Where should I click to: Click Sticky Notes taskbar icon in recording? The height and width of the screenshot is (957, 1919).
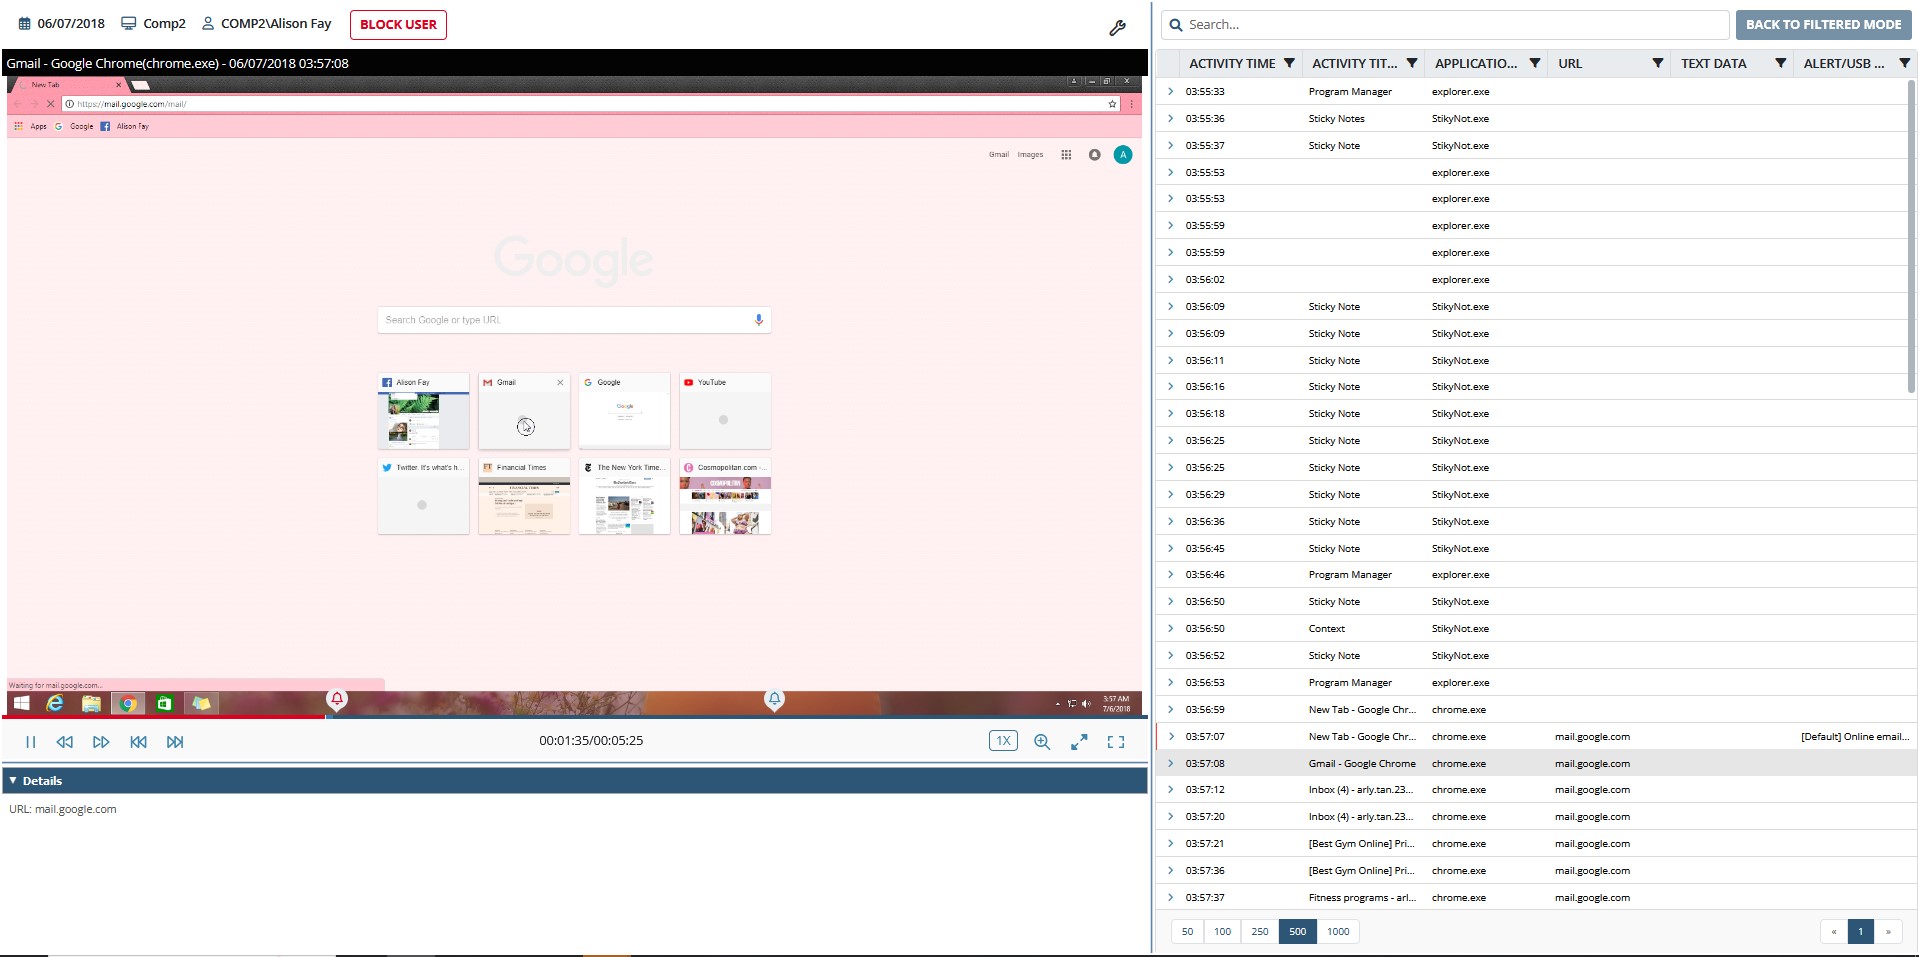(201, 703)
